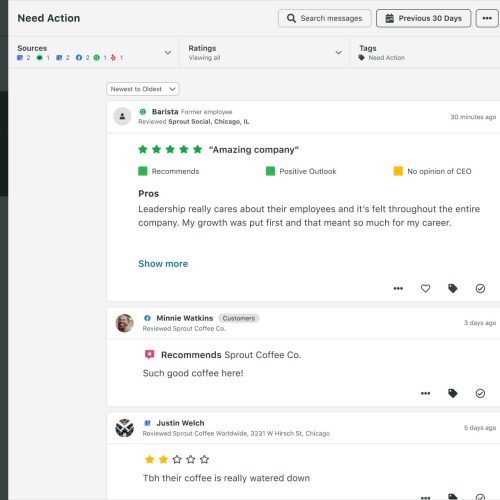The width and height of the screenshot is (500, 500).
Task: Click "Reviewed Sprout Social, Chicago, IL" text
Action: click(x=194, y=122)
